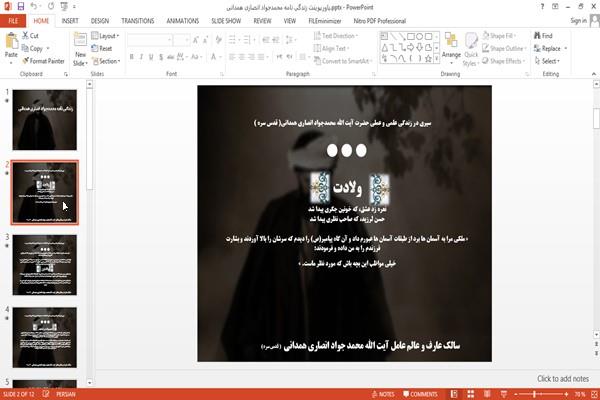Start Slide Show from status bar
The image size is (600, 400).
click(x=504, y=394)
